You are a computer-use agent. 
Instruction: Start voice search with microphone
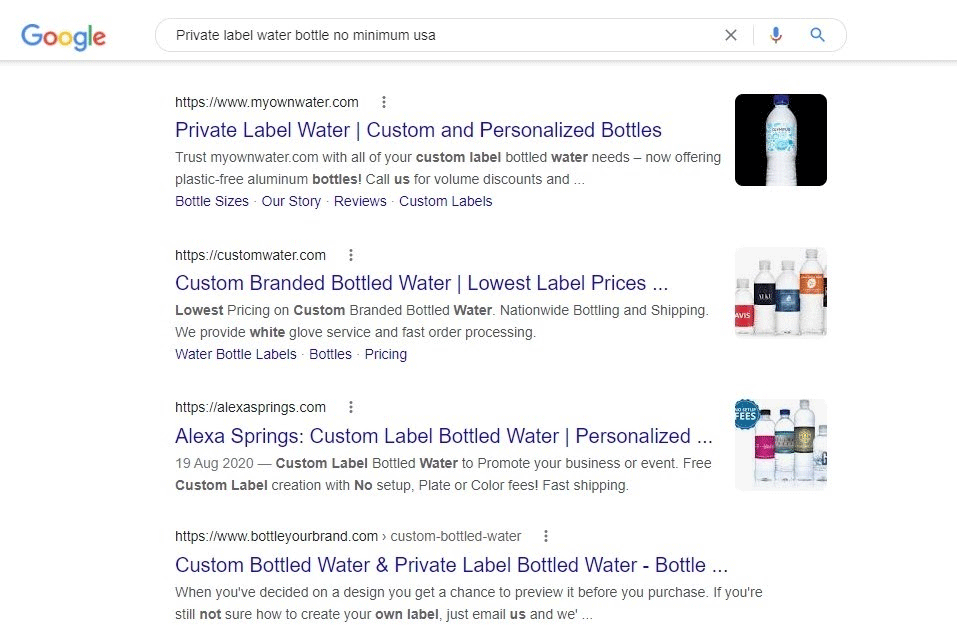pyautogui.click(x=776, y=35)
